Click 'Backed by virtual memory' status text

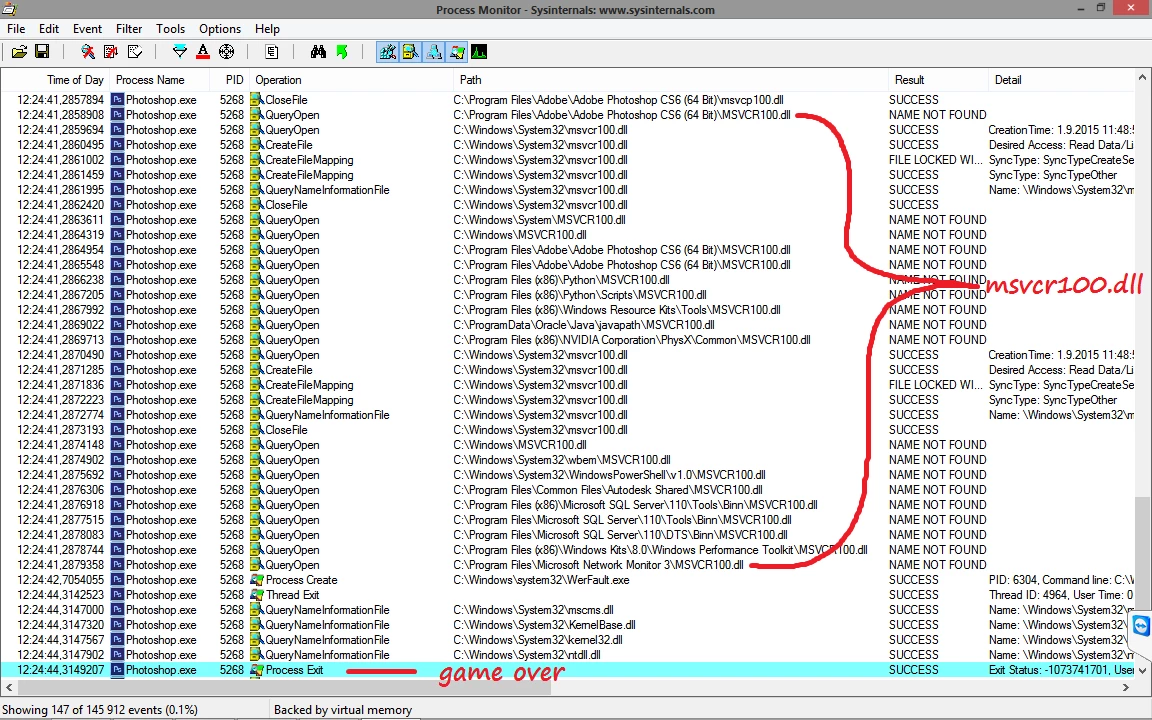click(x=342, y=710)
